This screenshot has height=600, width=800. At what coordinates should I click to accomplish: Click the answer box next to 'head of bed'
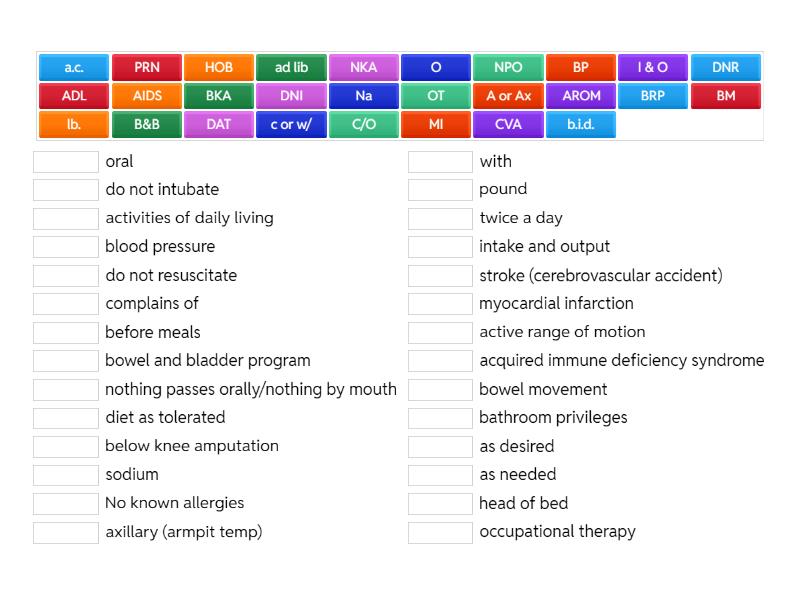point(438,503)
